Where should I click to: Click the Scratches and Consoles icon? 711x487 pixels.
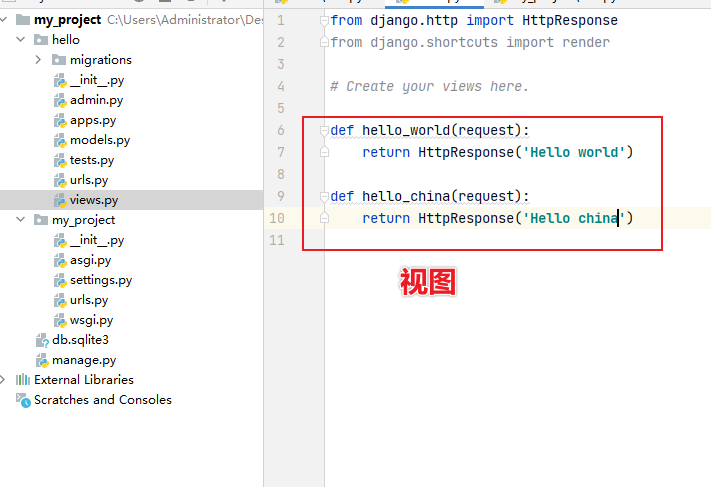coord(23,400)
